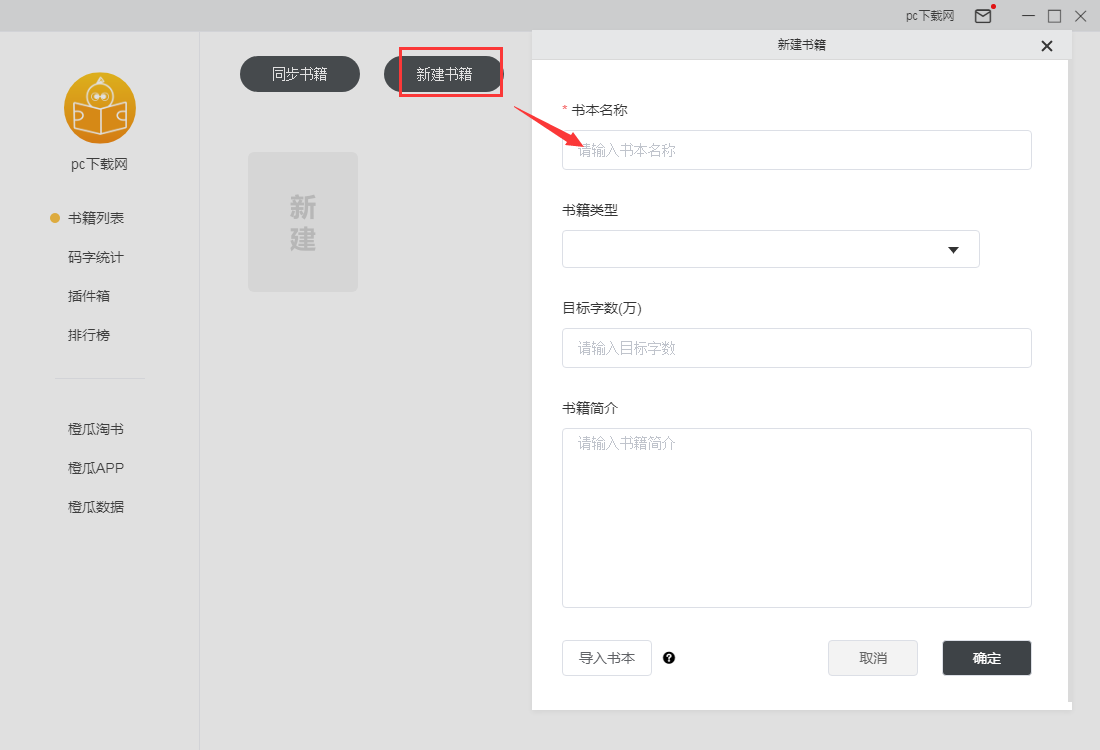1100x750 pixels.
Task: Click the orange owl avatar logo
Action: (100, 108)
